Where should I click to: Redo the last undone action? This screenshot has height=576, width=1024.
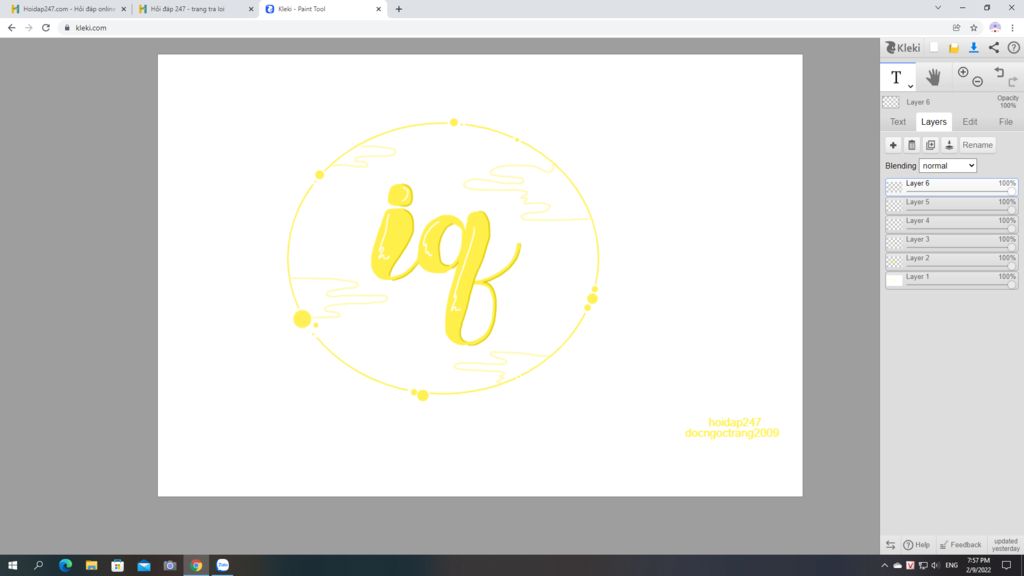click(1013, 82)
